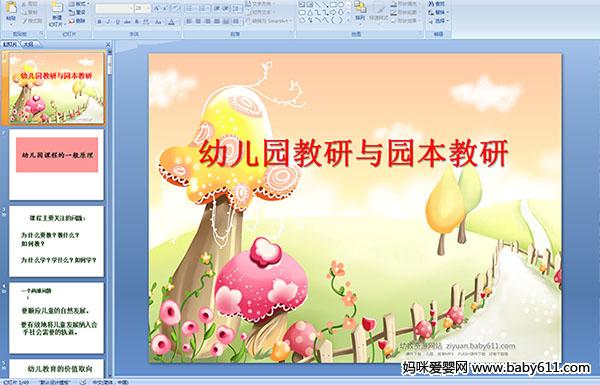The width and height of the screenshot is (600, 385).
Task: Select the second slide thumbnail 幼儿园课程的一般原理
Action: point(56,165)
